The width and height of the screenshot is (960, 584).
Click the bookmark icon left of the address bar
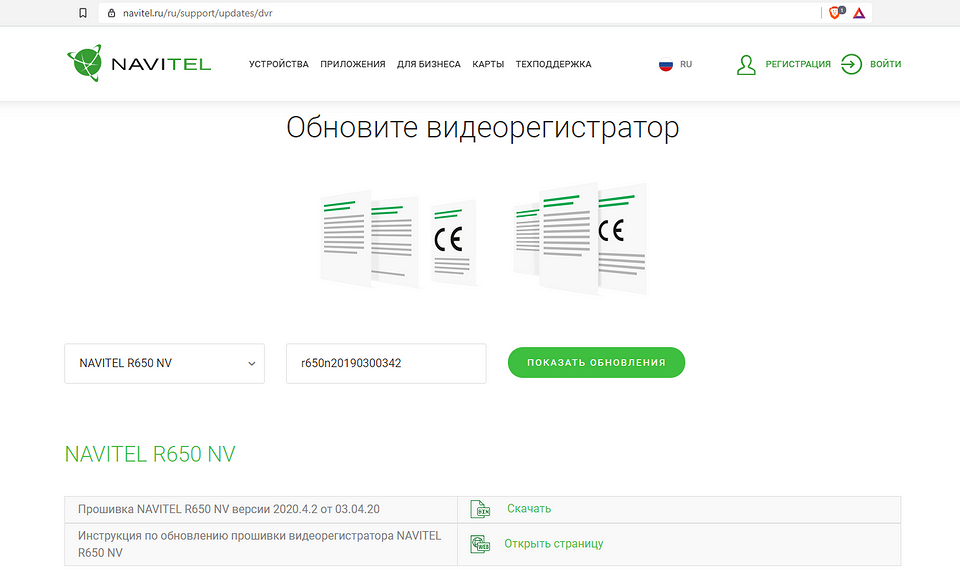83,13
